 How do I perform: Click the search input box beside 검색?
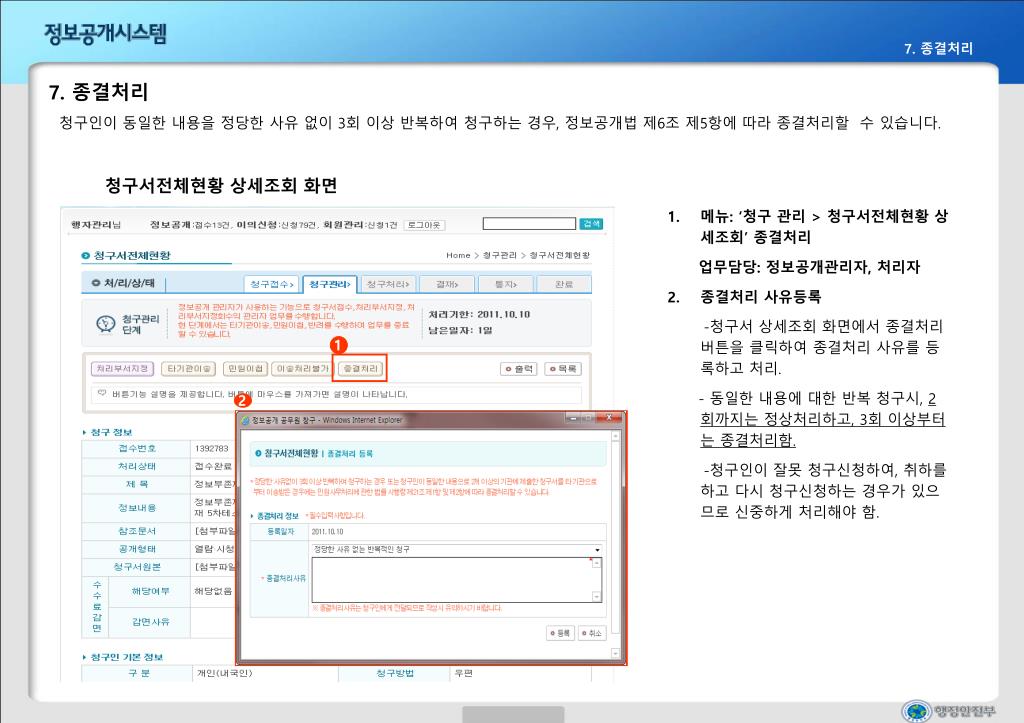click(529, 223)
